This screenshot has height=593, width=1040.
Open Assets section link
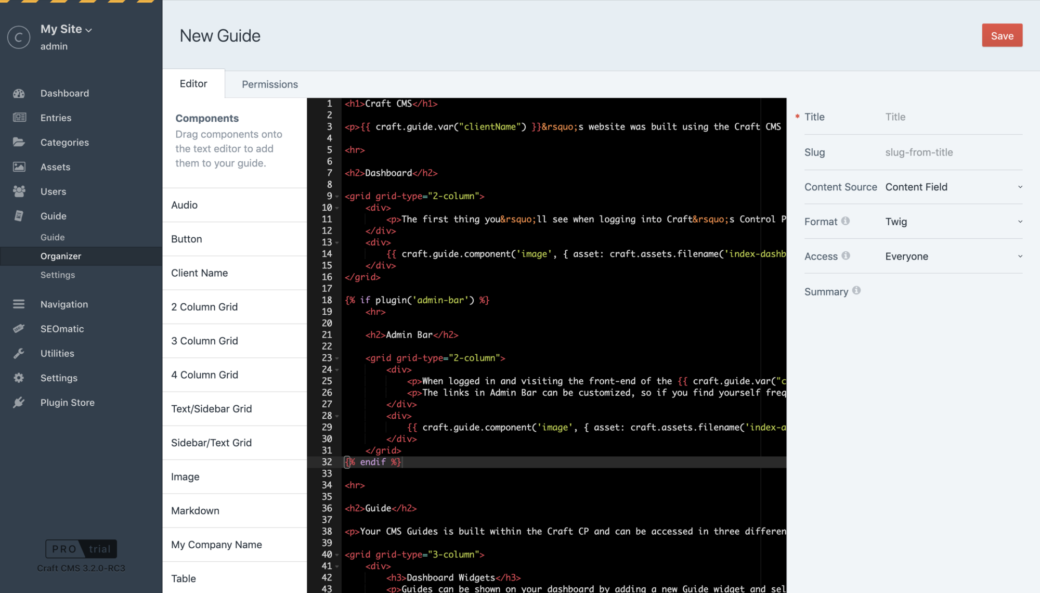coord(55,167)
